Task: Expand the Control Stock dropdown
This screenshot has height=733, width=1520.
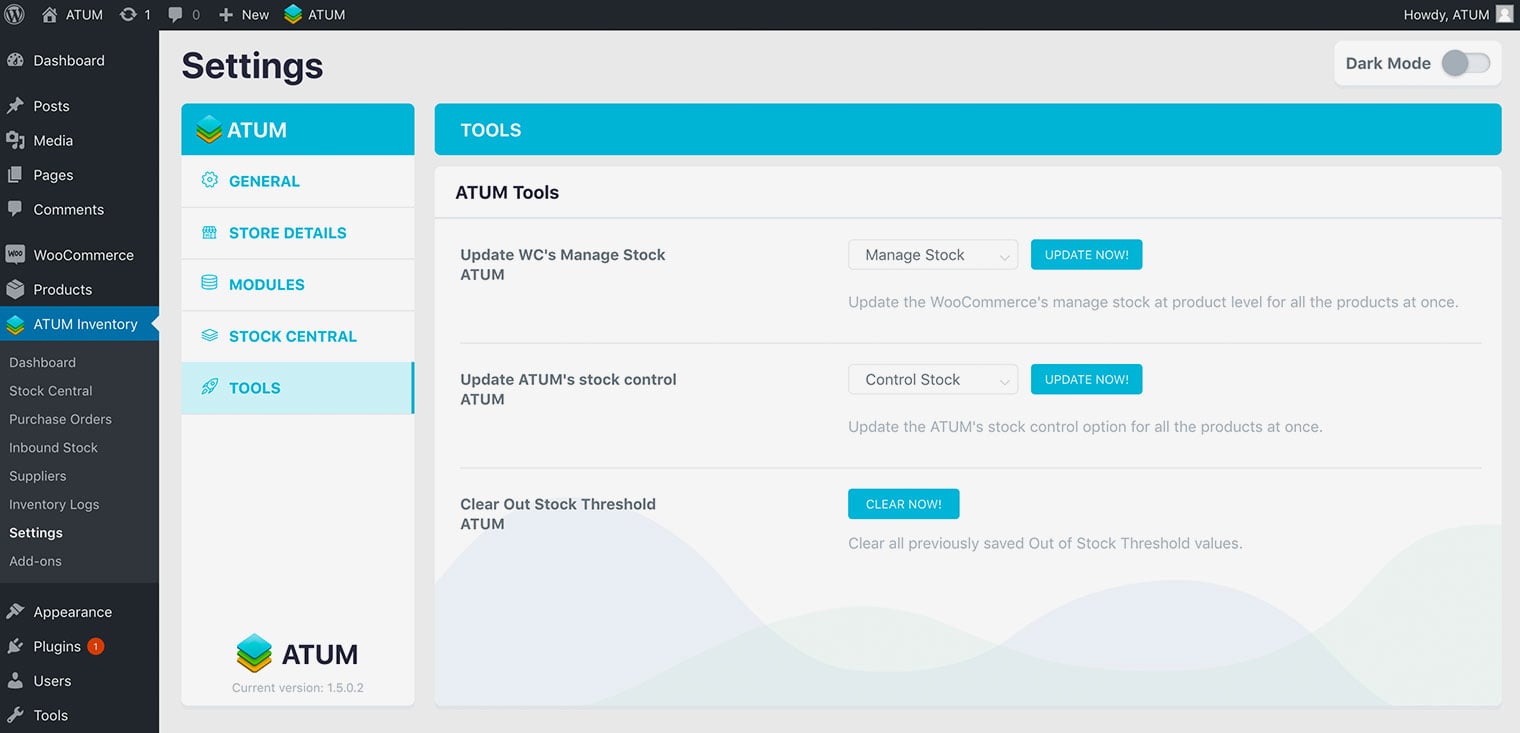Action: [932, 380]
